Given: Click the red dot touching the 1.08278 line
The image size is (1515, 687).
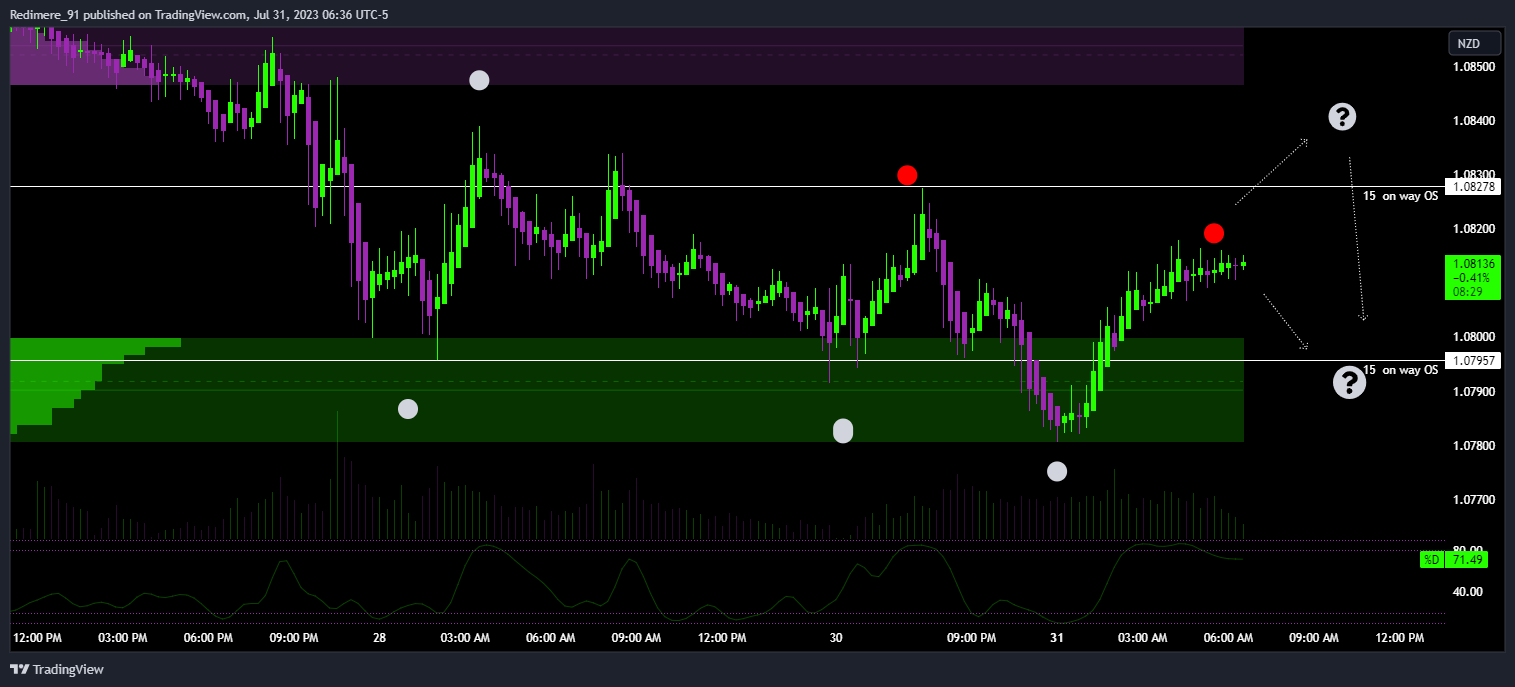Looking at the screenshot, I should click(x=907, y=175).
